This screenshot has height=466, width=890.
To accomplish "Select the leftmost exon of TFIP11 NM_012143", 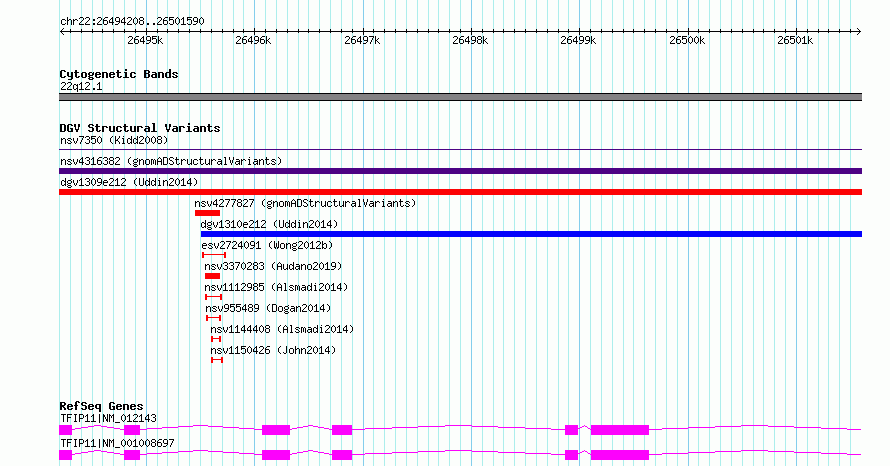I will [x=65, y=430].
